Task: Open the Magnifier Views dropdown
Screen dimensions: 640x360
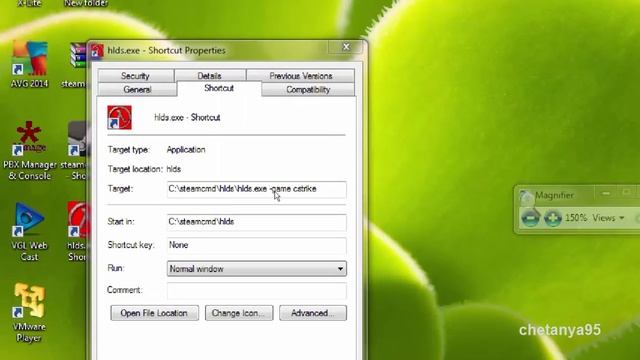Action: coord(608,218)
